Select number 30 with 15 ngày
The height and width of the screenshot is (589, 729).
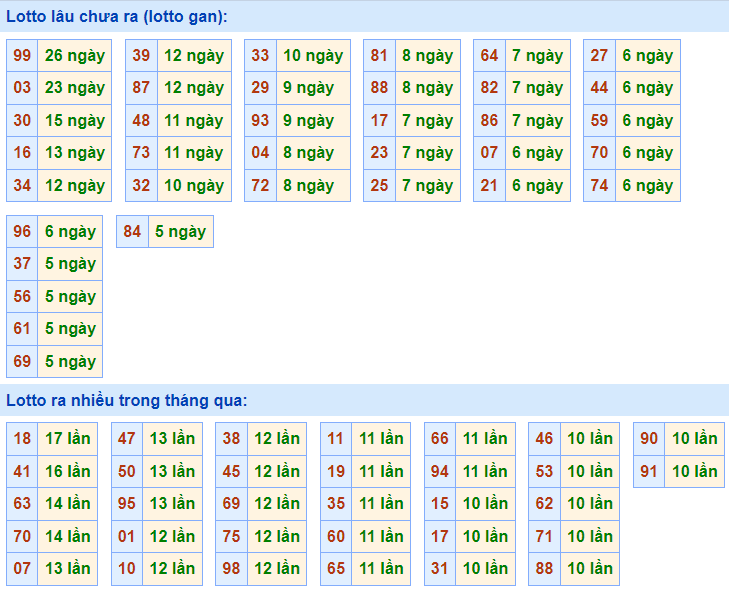[x=22, y=120]
